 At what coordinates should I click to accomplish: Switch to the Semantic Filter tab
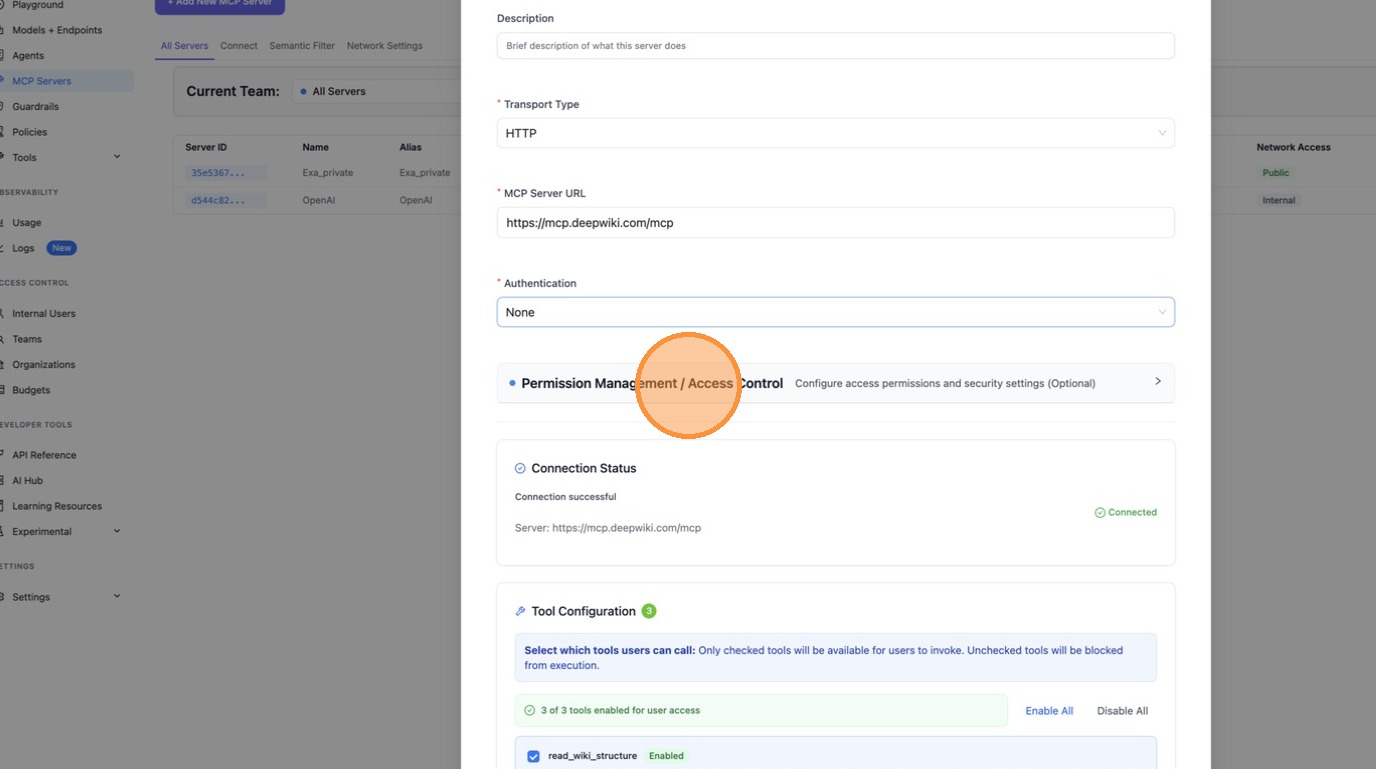302,46
